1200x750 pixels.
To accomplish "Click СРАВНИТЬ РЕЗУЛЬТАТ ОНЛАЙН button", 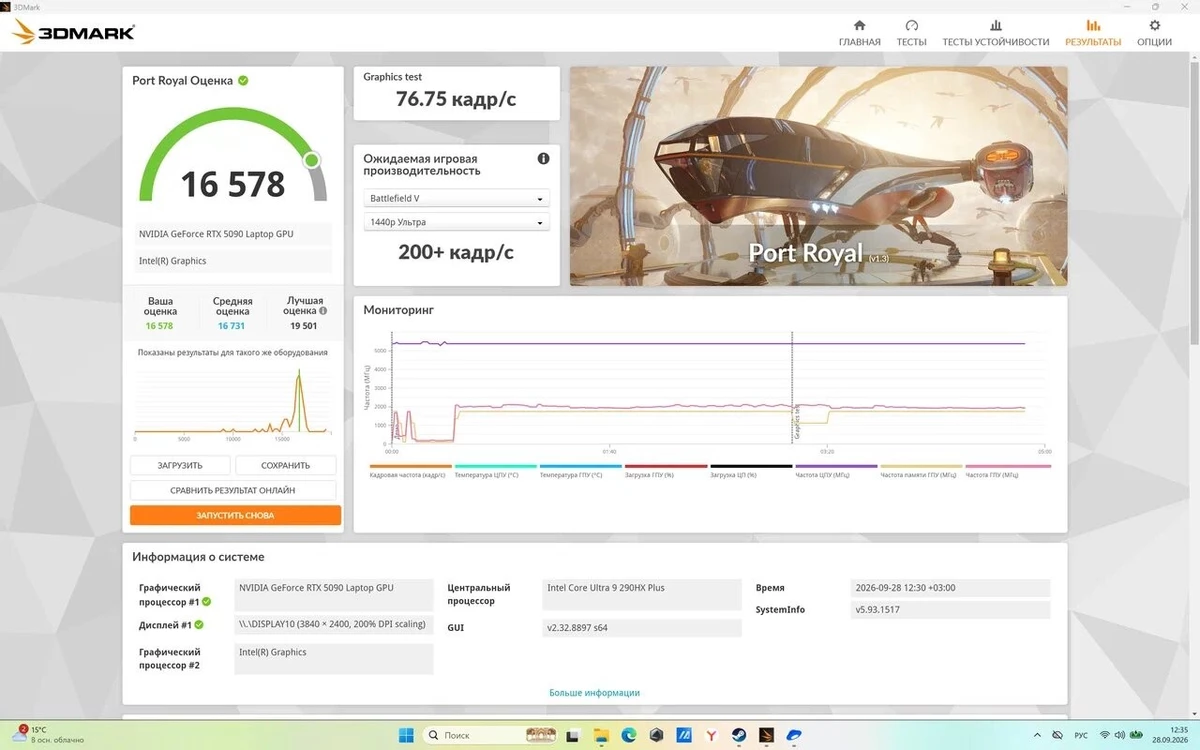I will pos(233,490).
